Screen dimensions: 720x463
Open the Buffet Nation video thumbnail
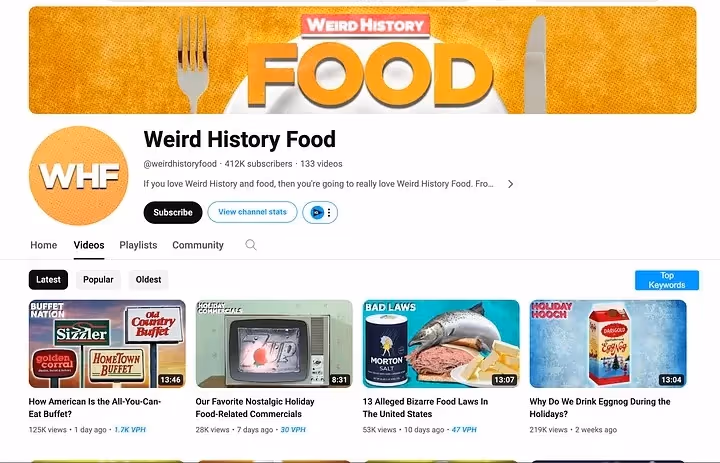point(107,344)
